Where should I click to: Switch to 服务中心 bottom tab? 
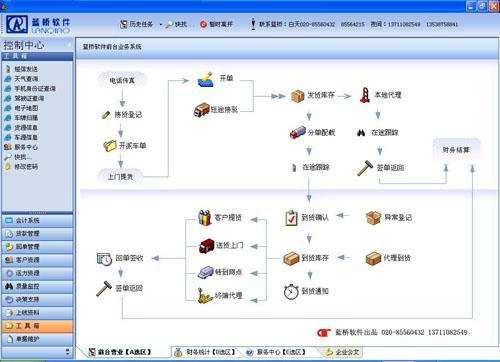tap(276, 352)
